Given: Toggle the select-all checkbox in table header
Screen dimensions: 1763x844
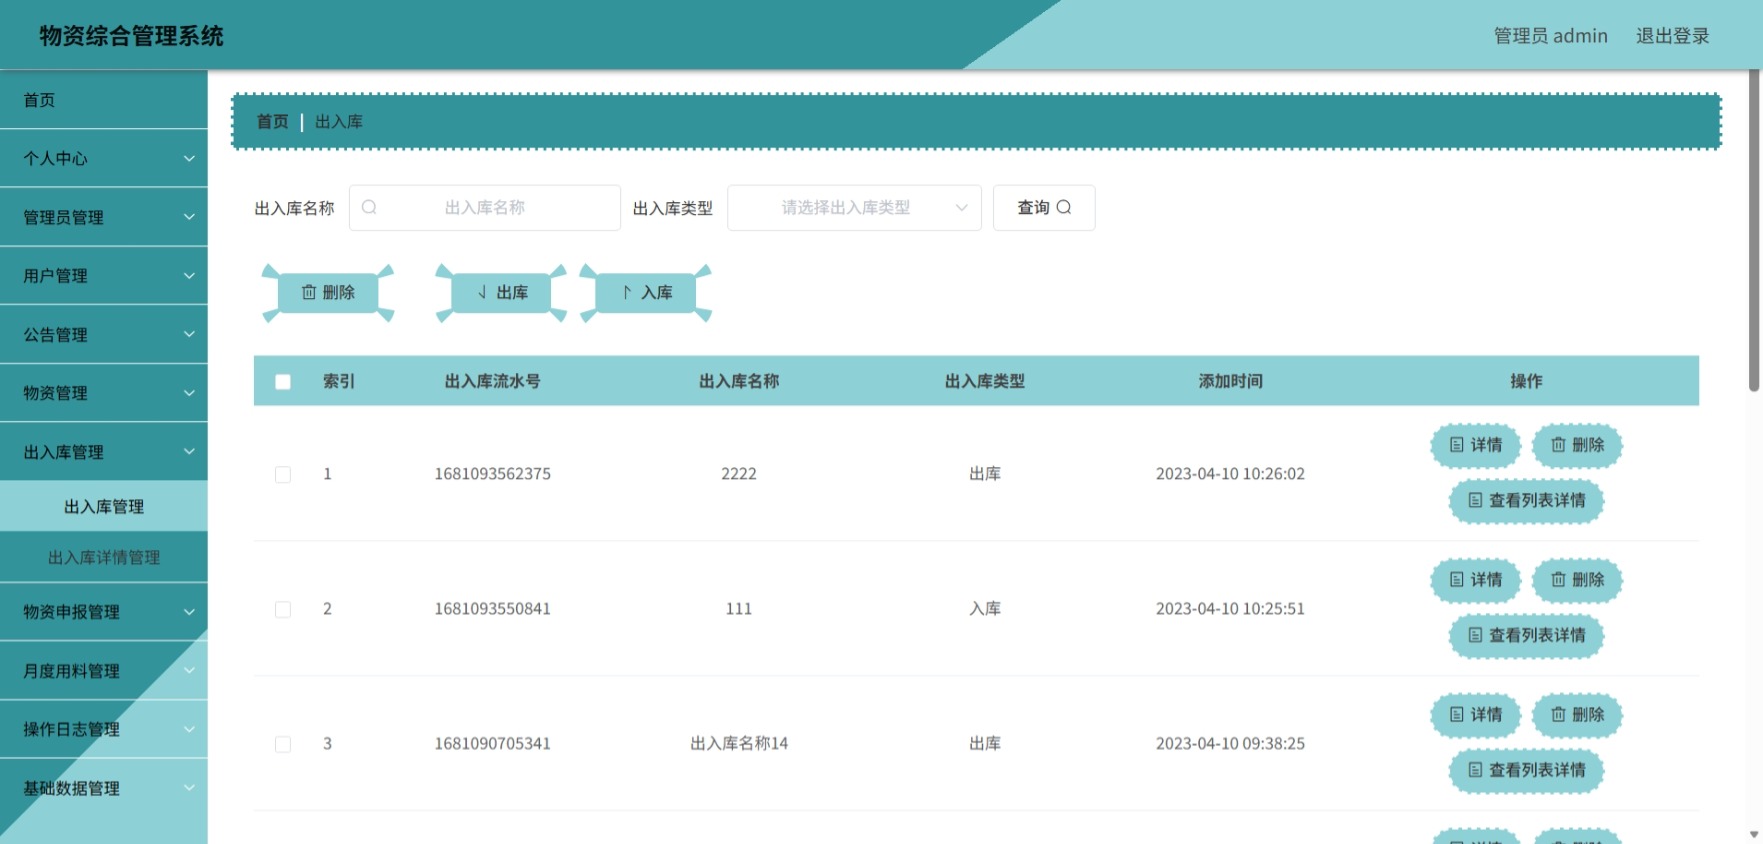Looking at the screenshot, I should (283, 381).
